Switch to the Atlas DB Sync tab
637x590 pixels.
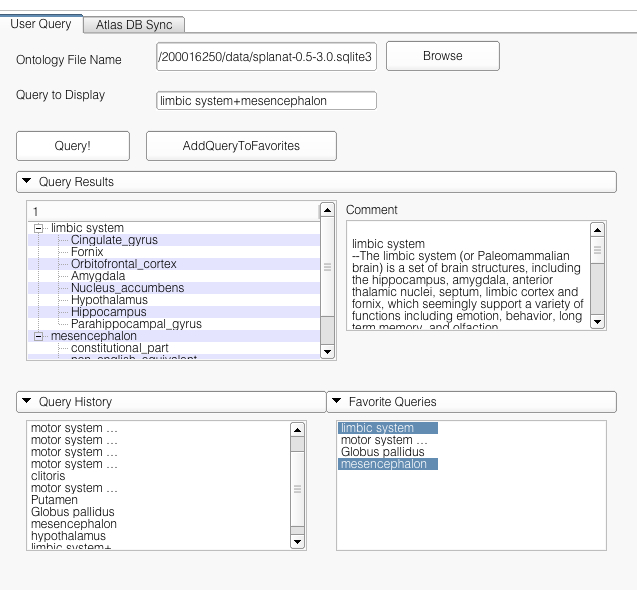tap(134, 25)
